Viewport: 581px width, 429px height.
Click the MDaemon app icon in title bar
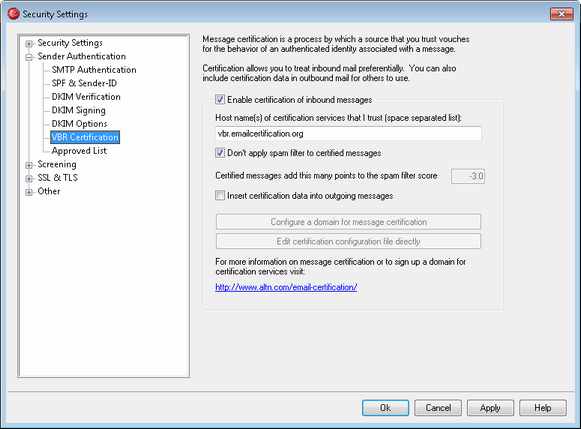pos(13,14)
